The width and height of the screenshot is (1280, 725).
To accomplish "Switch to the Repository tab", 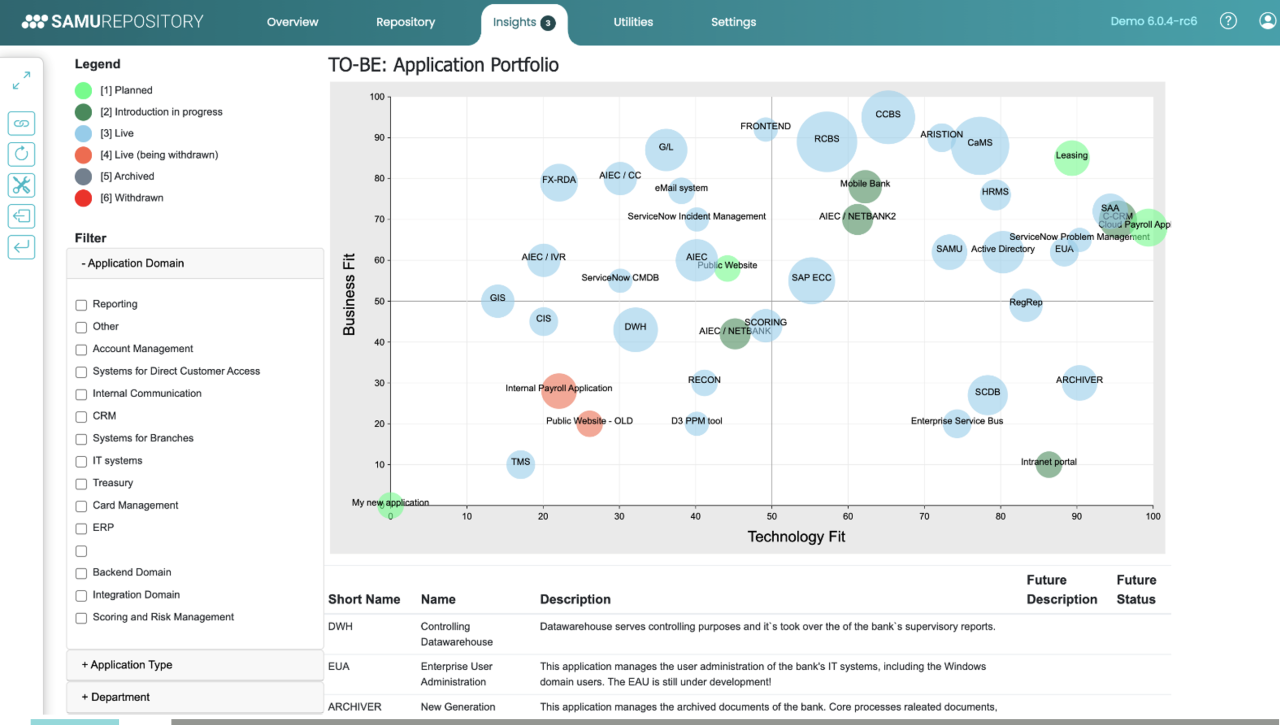I will pyautogui.click(x=405, y=22).
